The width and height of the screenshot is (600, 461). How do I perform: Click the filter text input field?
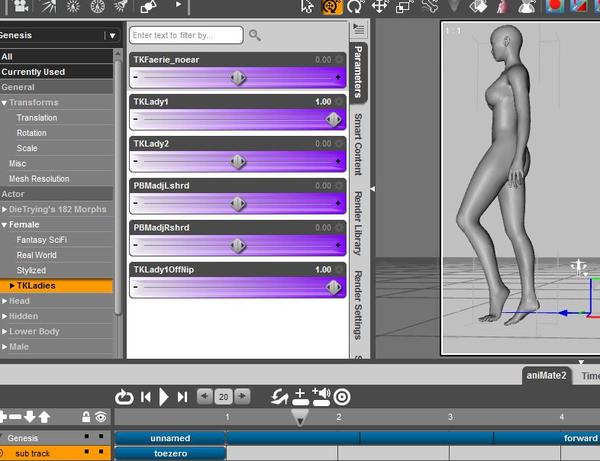tap(186, 35)
